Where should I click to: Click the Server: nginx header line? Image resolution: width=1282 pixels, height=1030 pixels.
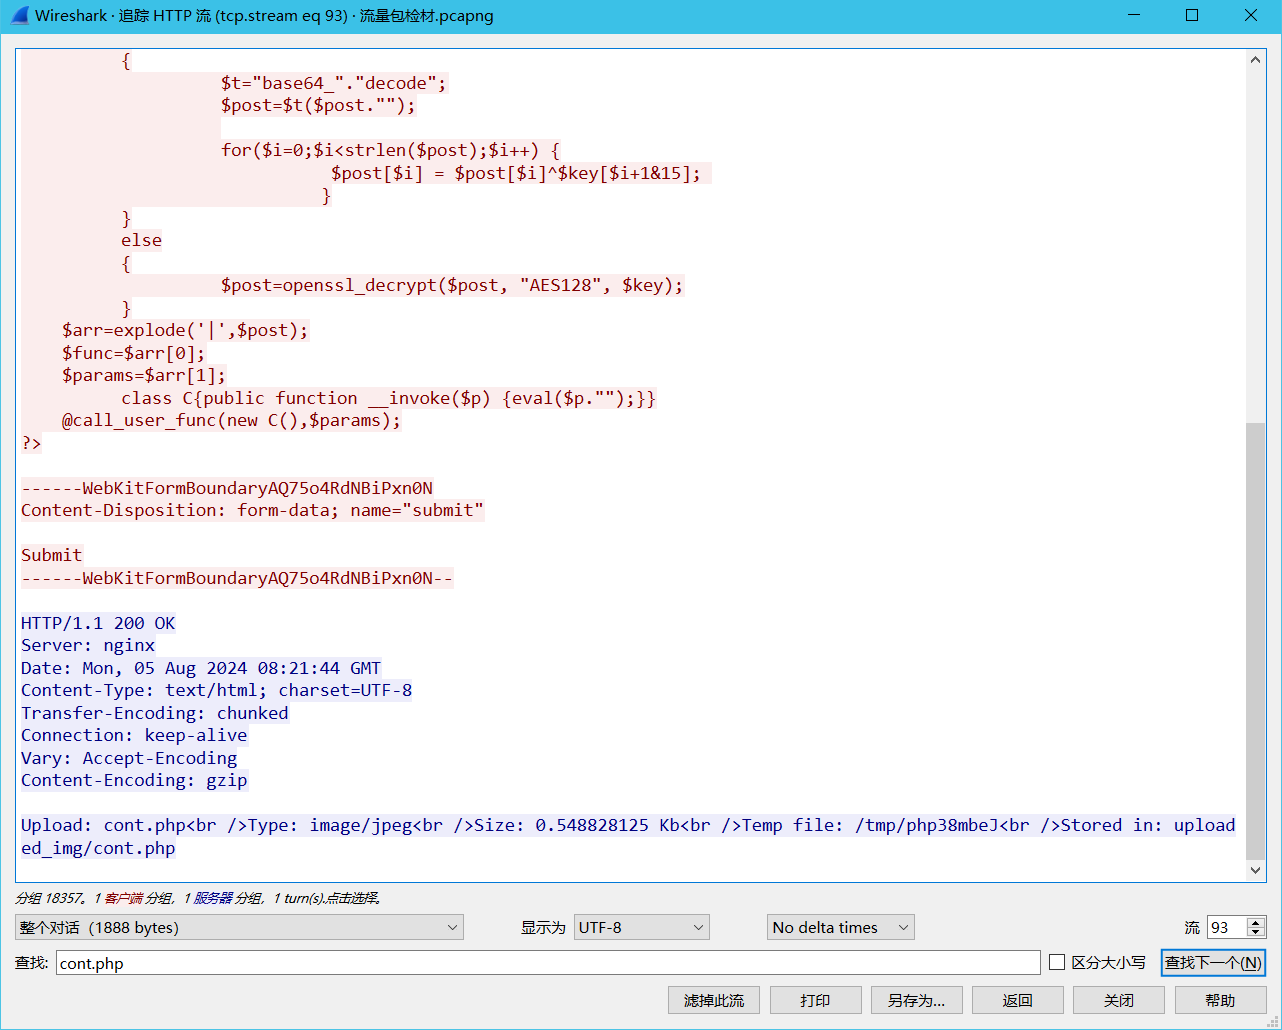[x=88, y=645]
